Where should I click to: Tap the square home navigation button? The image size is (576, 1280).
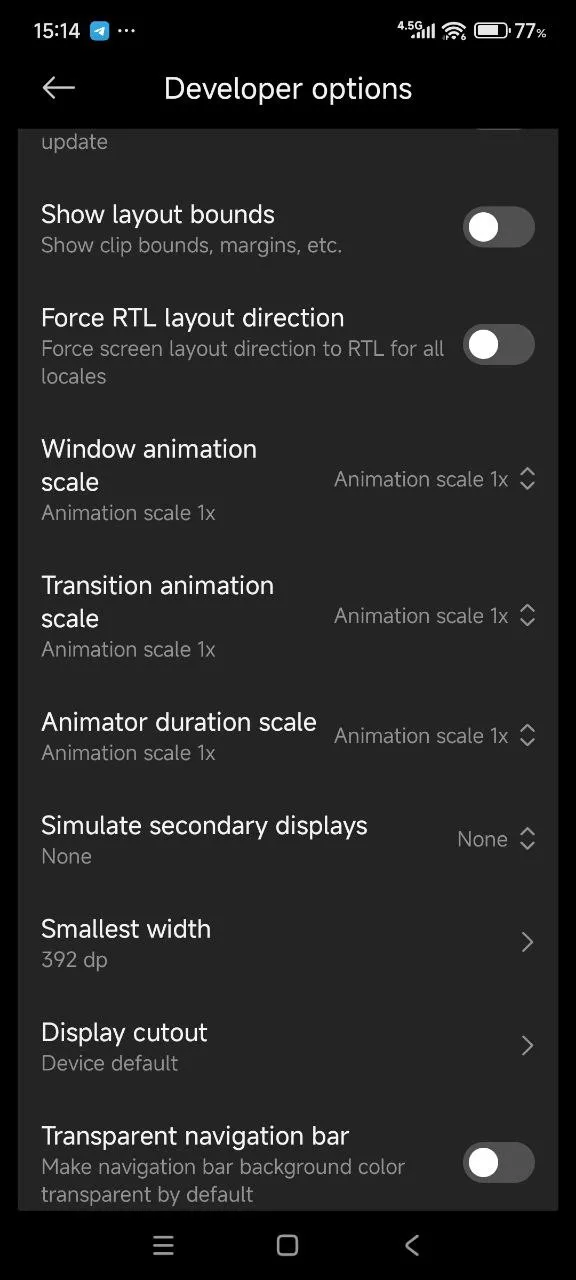287,1245
